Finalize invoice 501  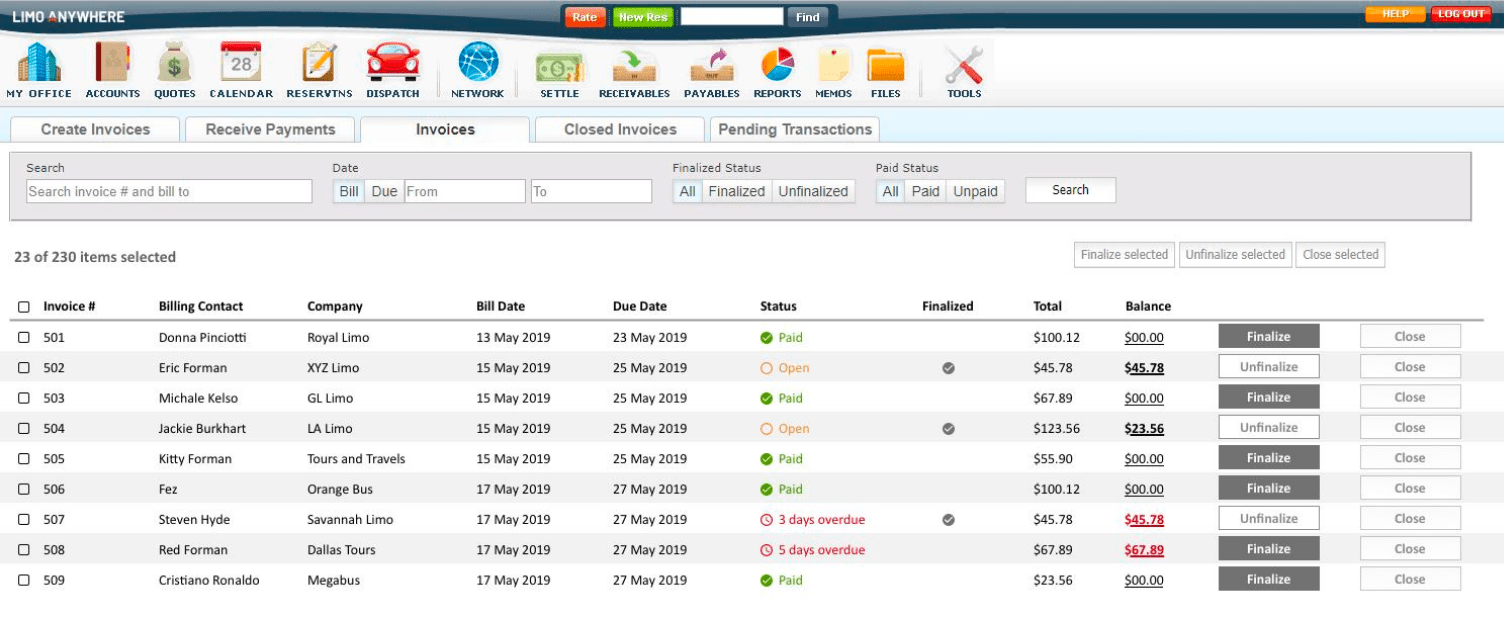click(x=1269, y=337)
